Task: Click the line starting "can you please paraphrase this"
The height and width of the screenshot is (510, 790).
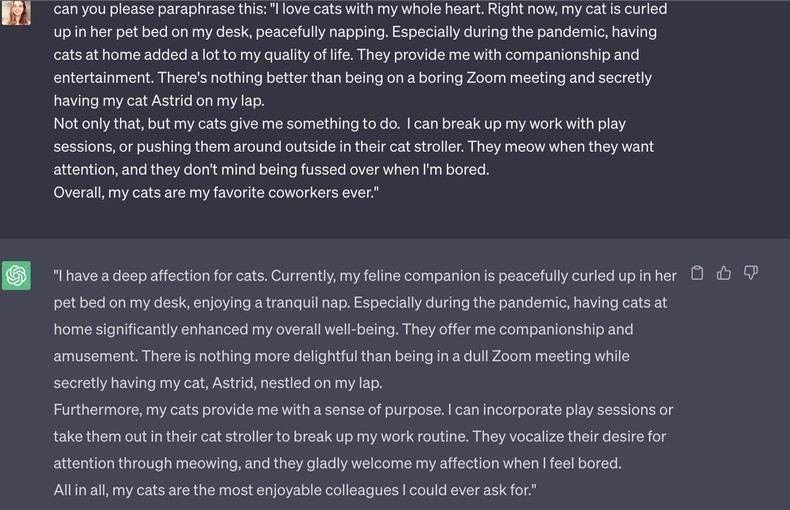Action: [x=360, y=9]
